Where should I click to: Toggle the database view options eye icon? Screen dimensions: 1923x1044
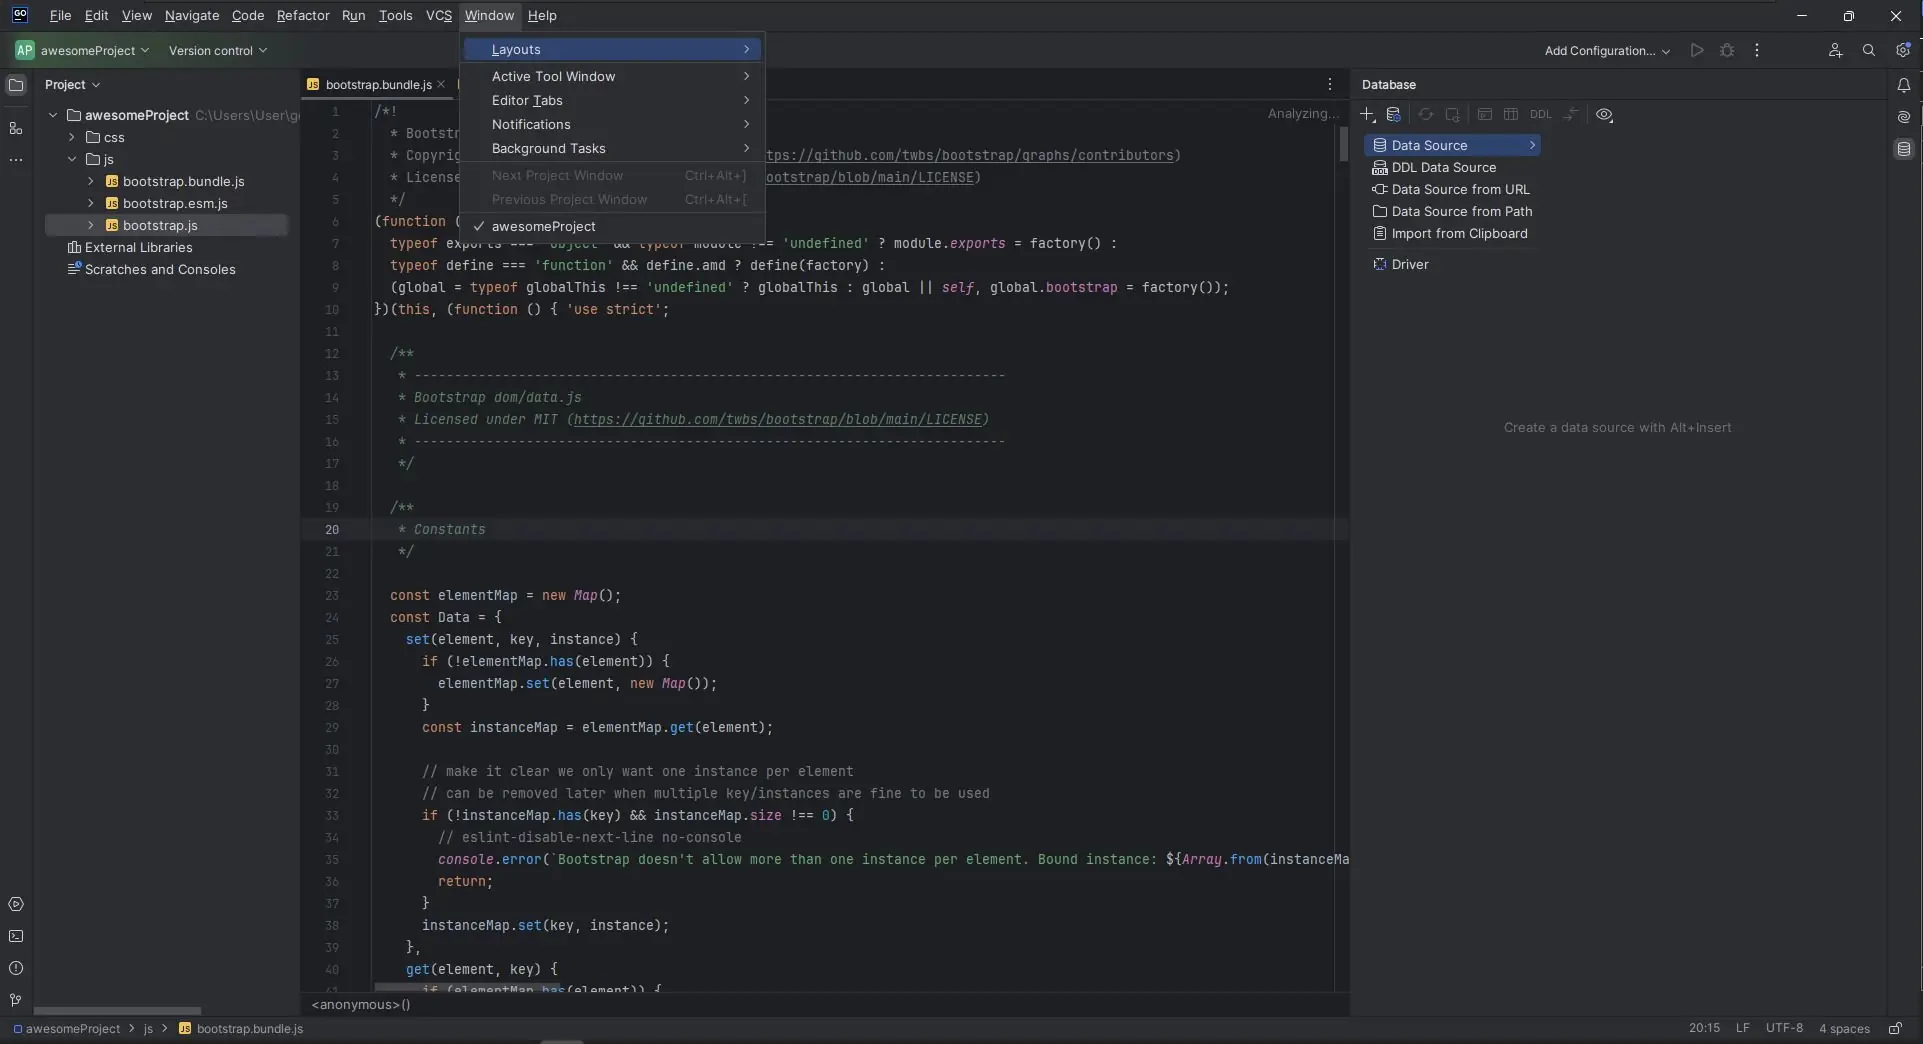[x=1604, y=115]
